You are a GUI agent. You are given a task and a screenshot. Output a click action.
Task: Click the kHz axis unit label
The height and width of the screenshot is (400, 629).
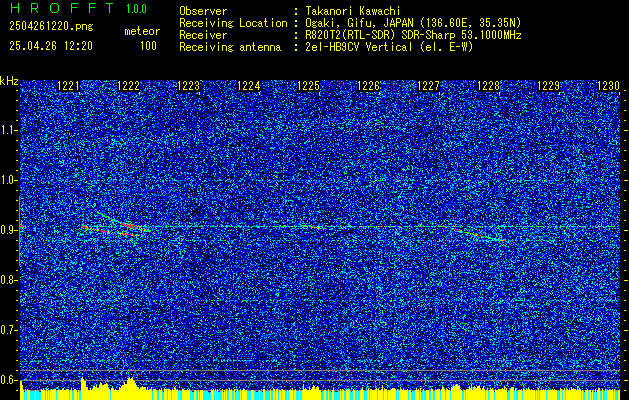(9, 81)
